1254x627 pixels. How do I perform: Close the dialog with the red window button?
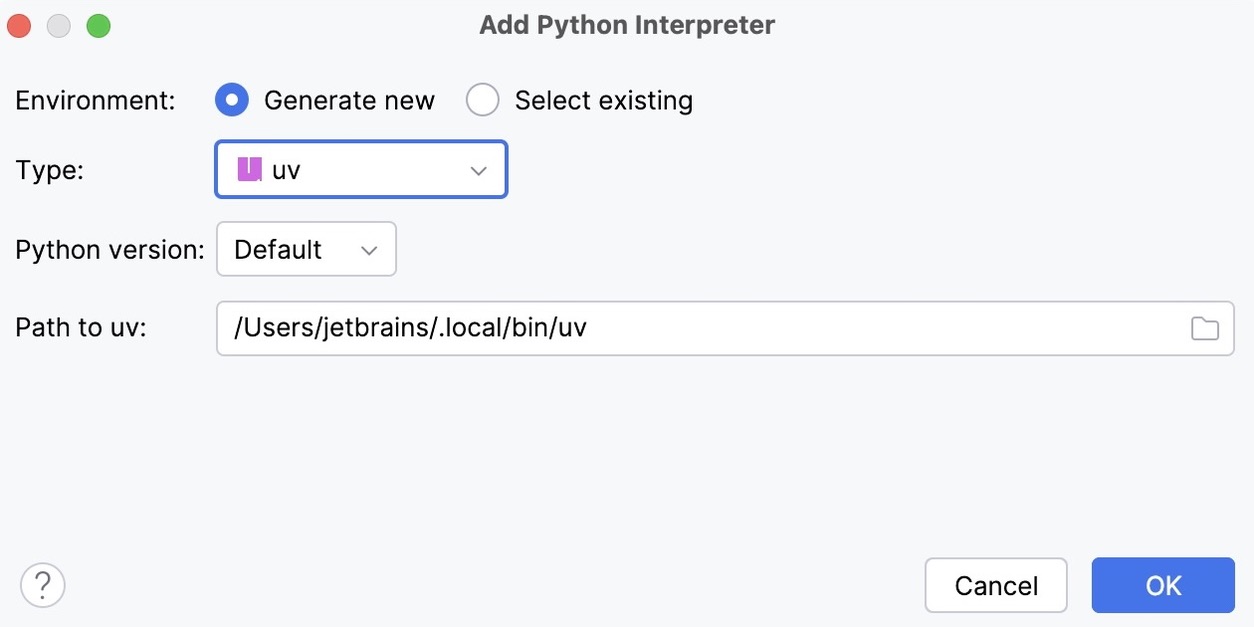(x=19, y=26)
